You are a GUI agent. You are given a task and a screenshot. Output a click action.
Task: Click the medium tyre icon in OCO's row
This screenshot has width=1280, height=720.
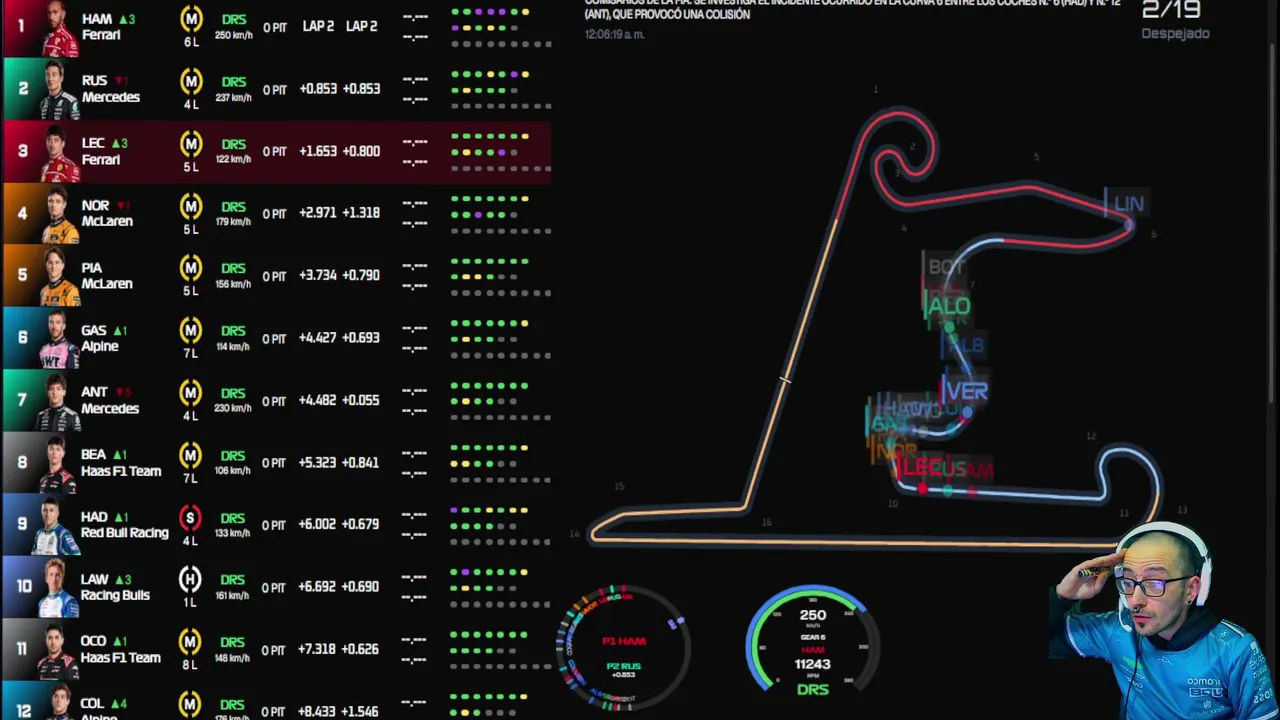[x=190, y=643]
